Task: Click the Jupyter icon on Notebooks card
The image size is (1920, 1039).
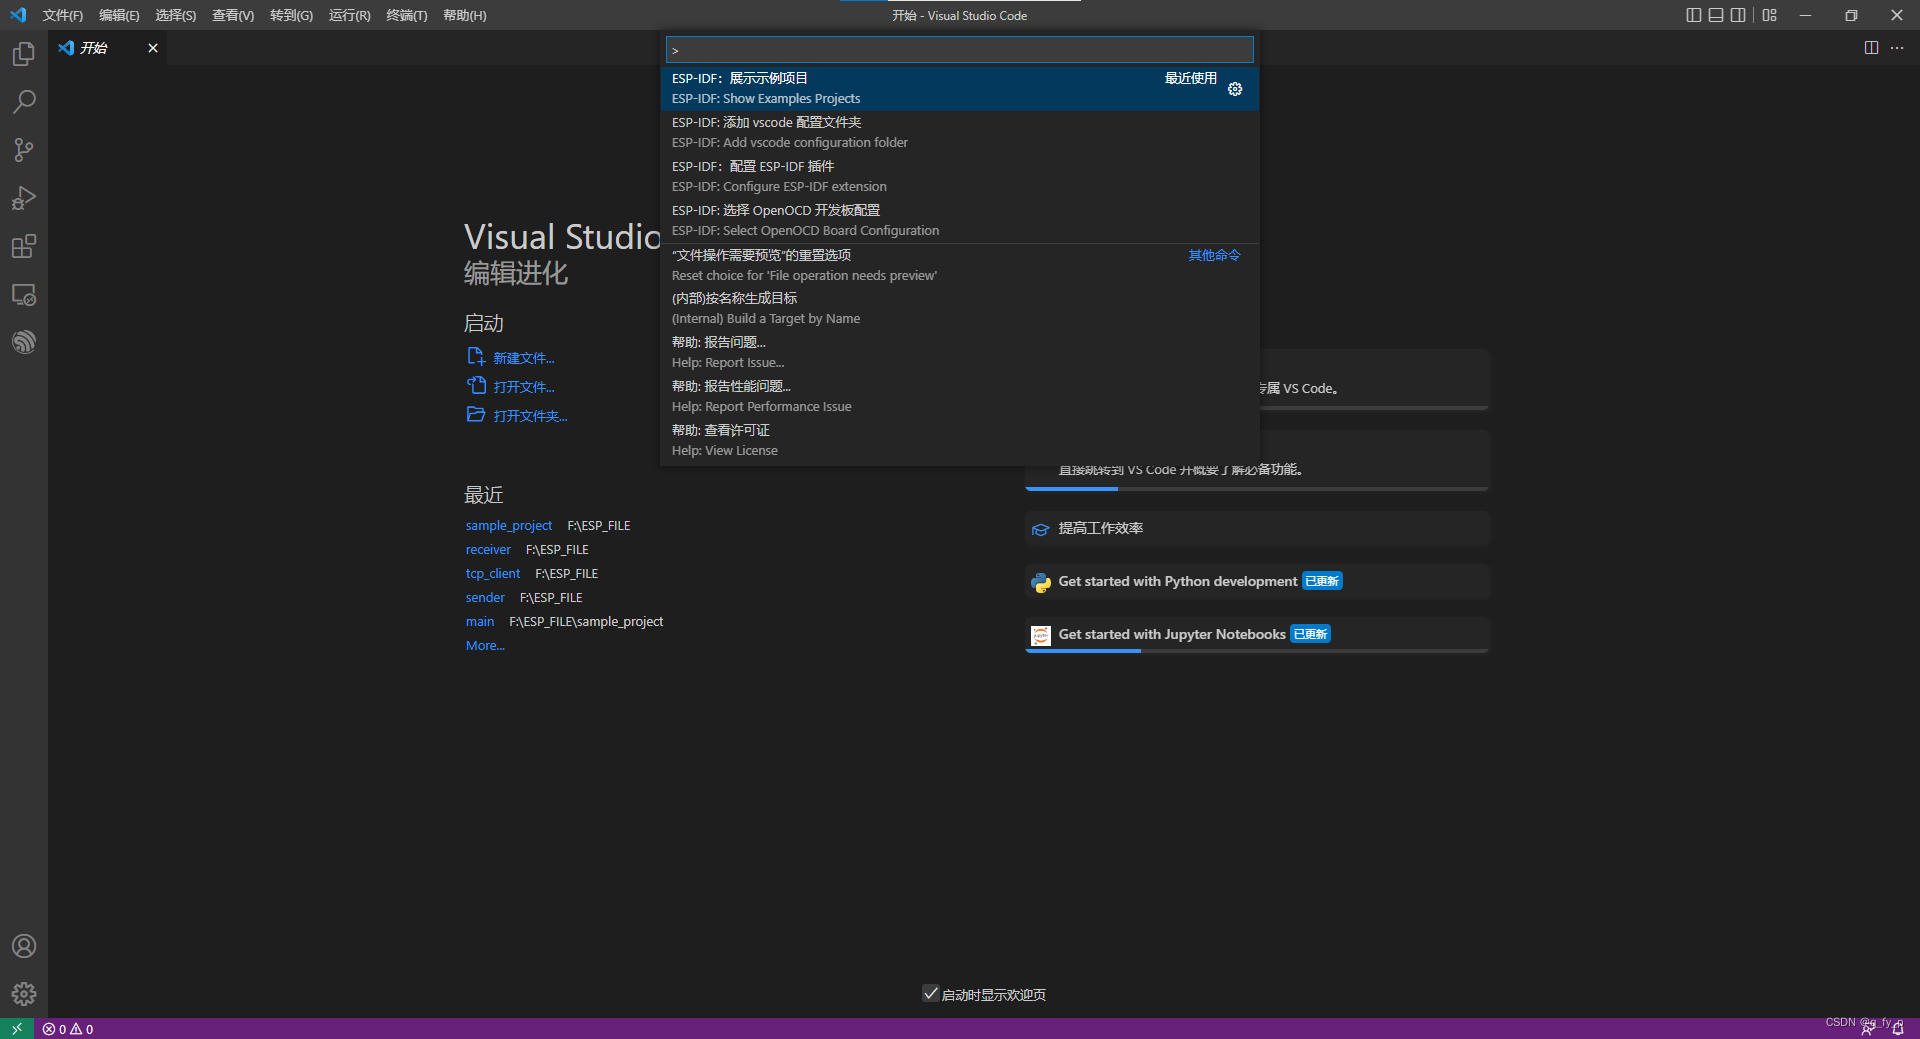Action: pos(1041,635)
